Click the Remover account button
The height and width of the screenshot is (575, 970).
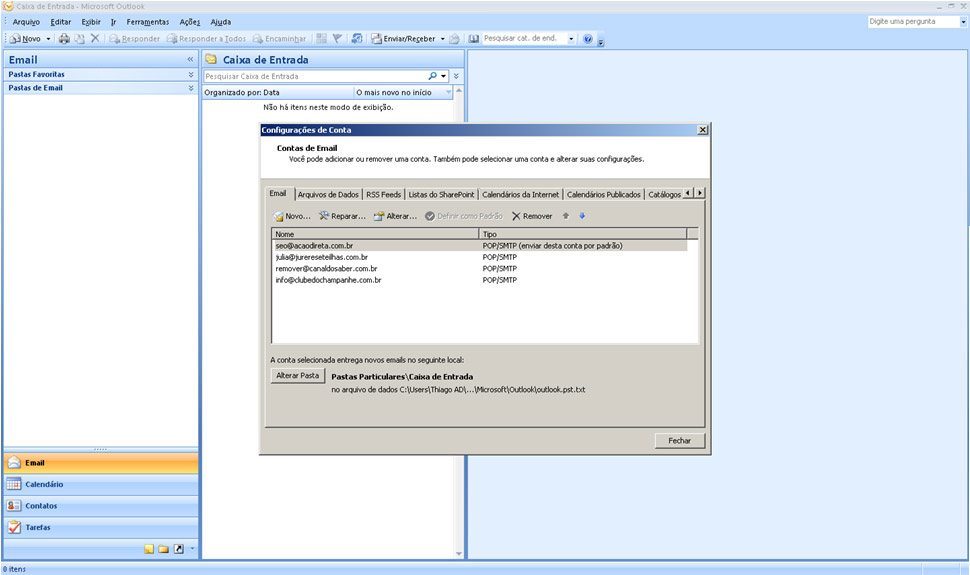tap(531, 216)
